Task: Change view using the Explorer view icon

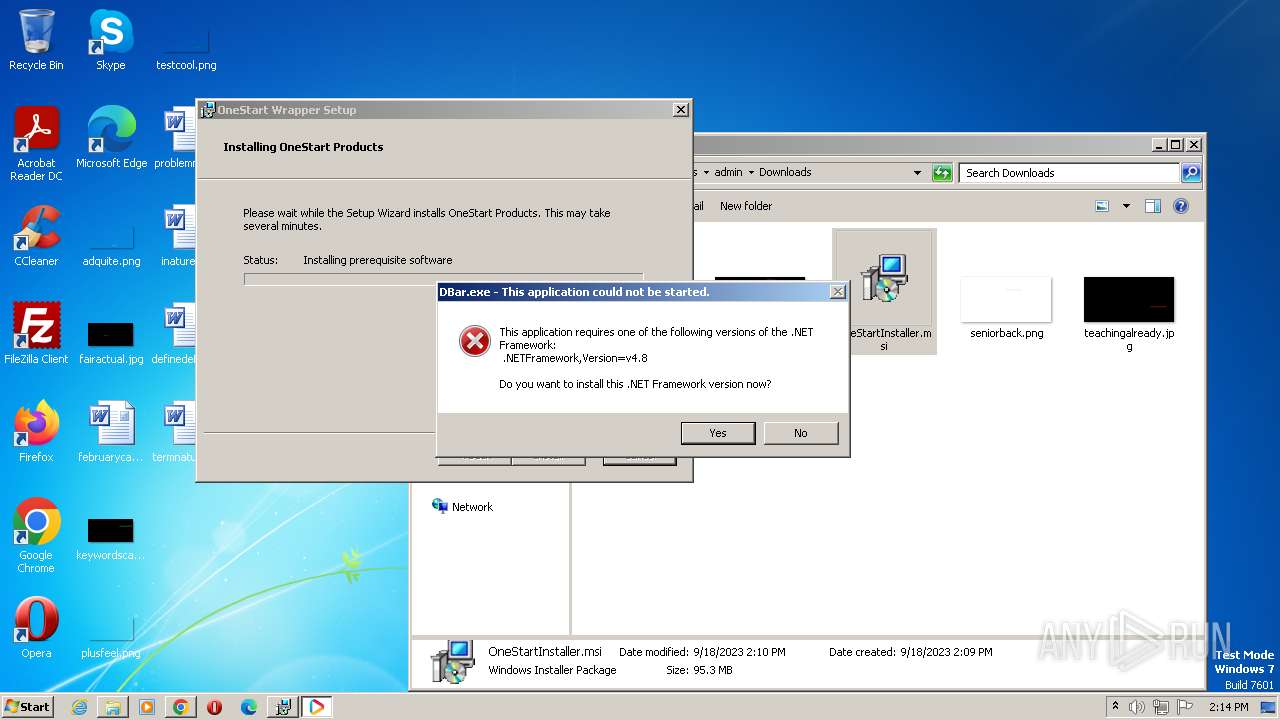Action: click(x=1102, y=206)
